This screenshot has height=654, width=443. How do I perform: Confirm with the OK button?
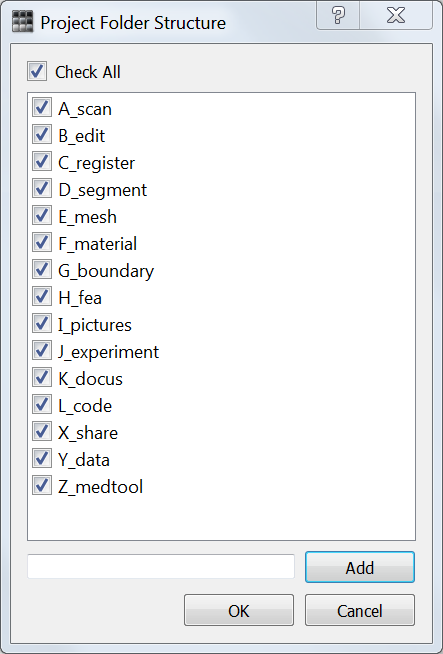239,610
